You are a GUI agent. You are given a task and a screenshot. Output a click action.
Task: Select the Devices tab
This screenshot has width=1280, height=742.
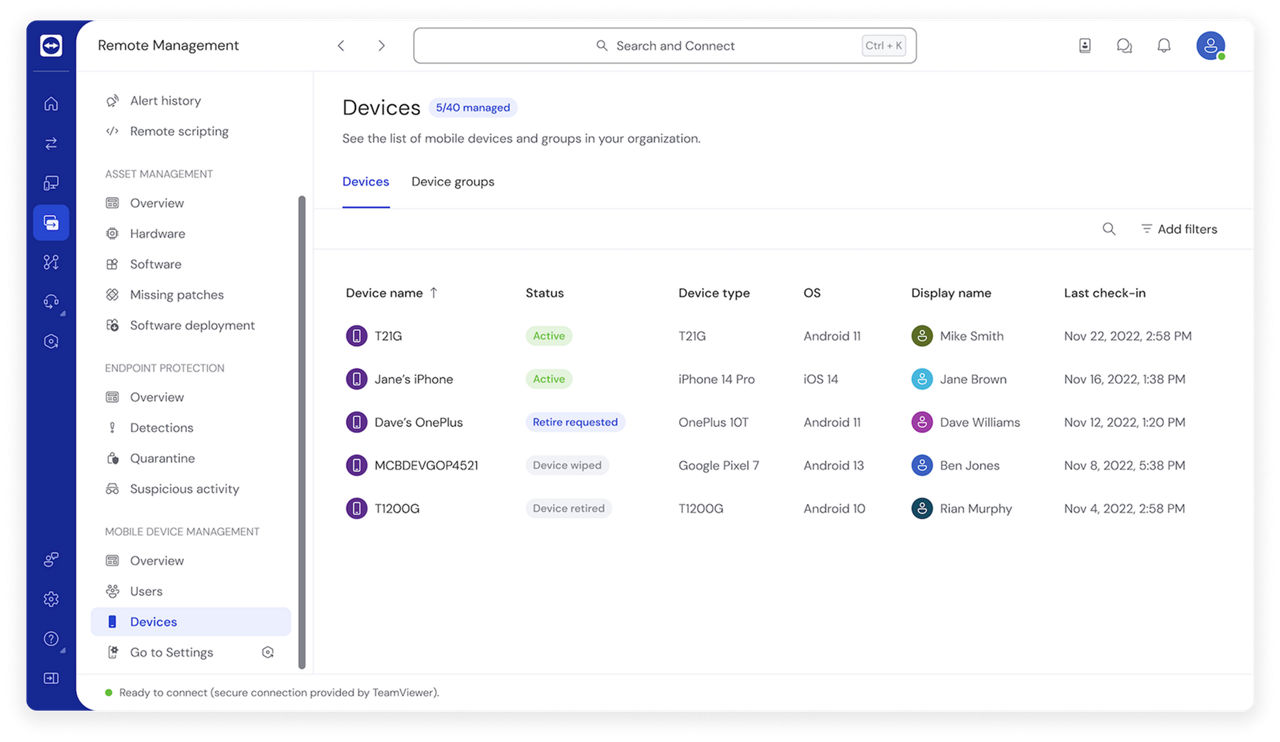tap(365, 181)
